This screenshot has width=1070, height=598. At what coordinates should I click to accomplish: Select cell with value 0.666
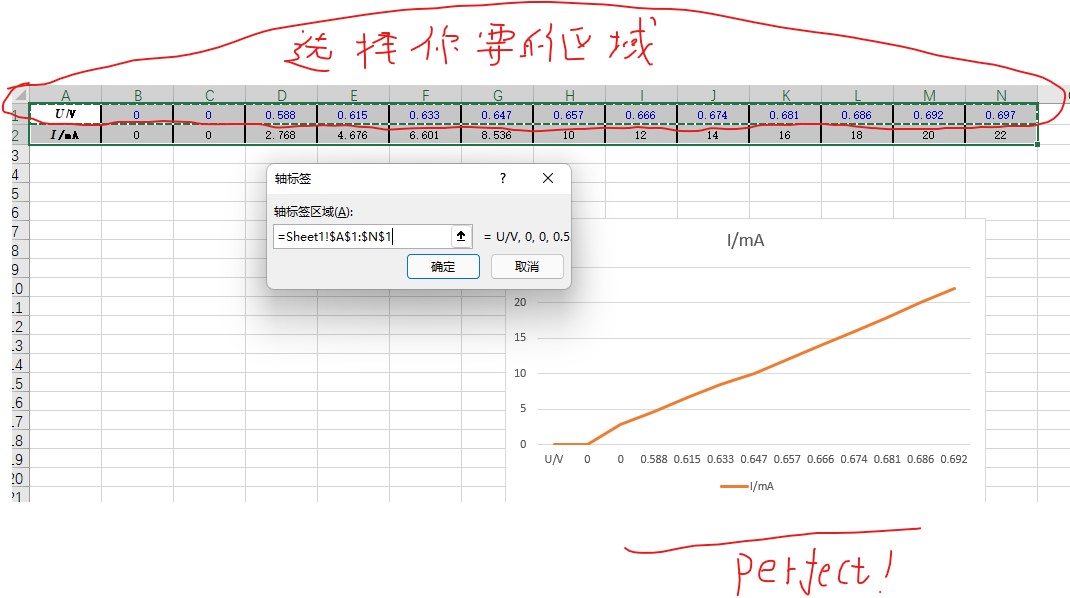coord(641,115)
